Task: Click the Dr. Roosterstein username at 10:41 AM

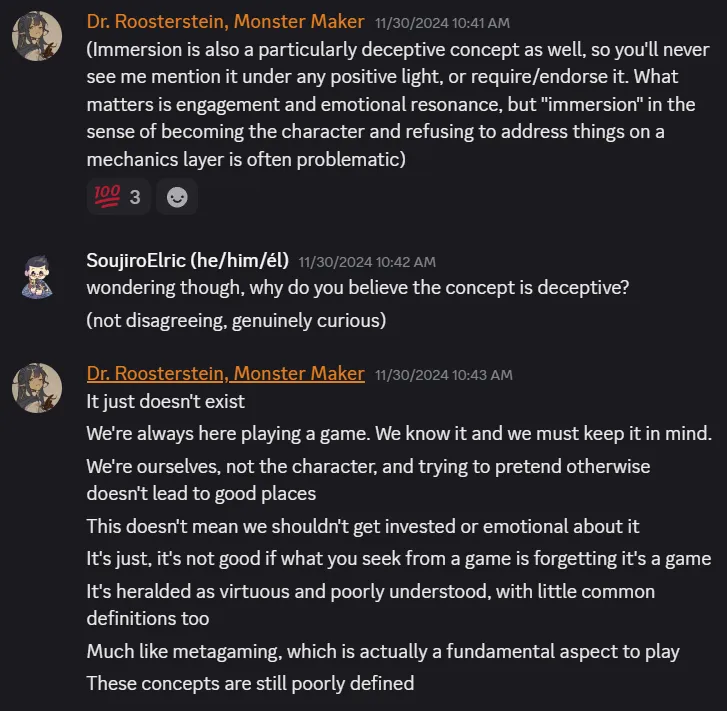Action: pyautogui.click(x=225, y=21)
